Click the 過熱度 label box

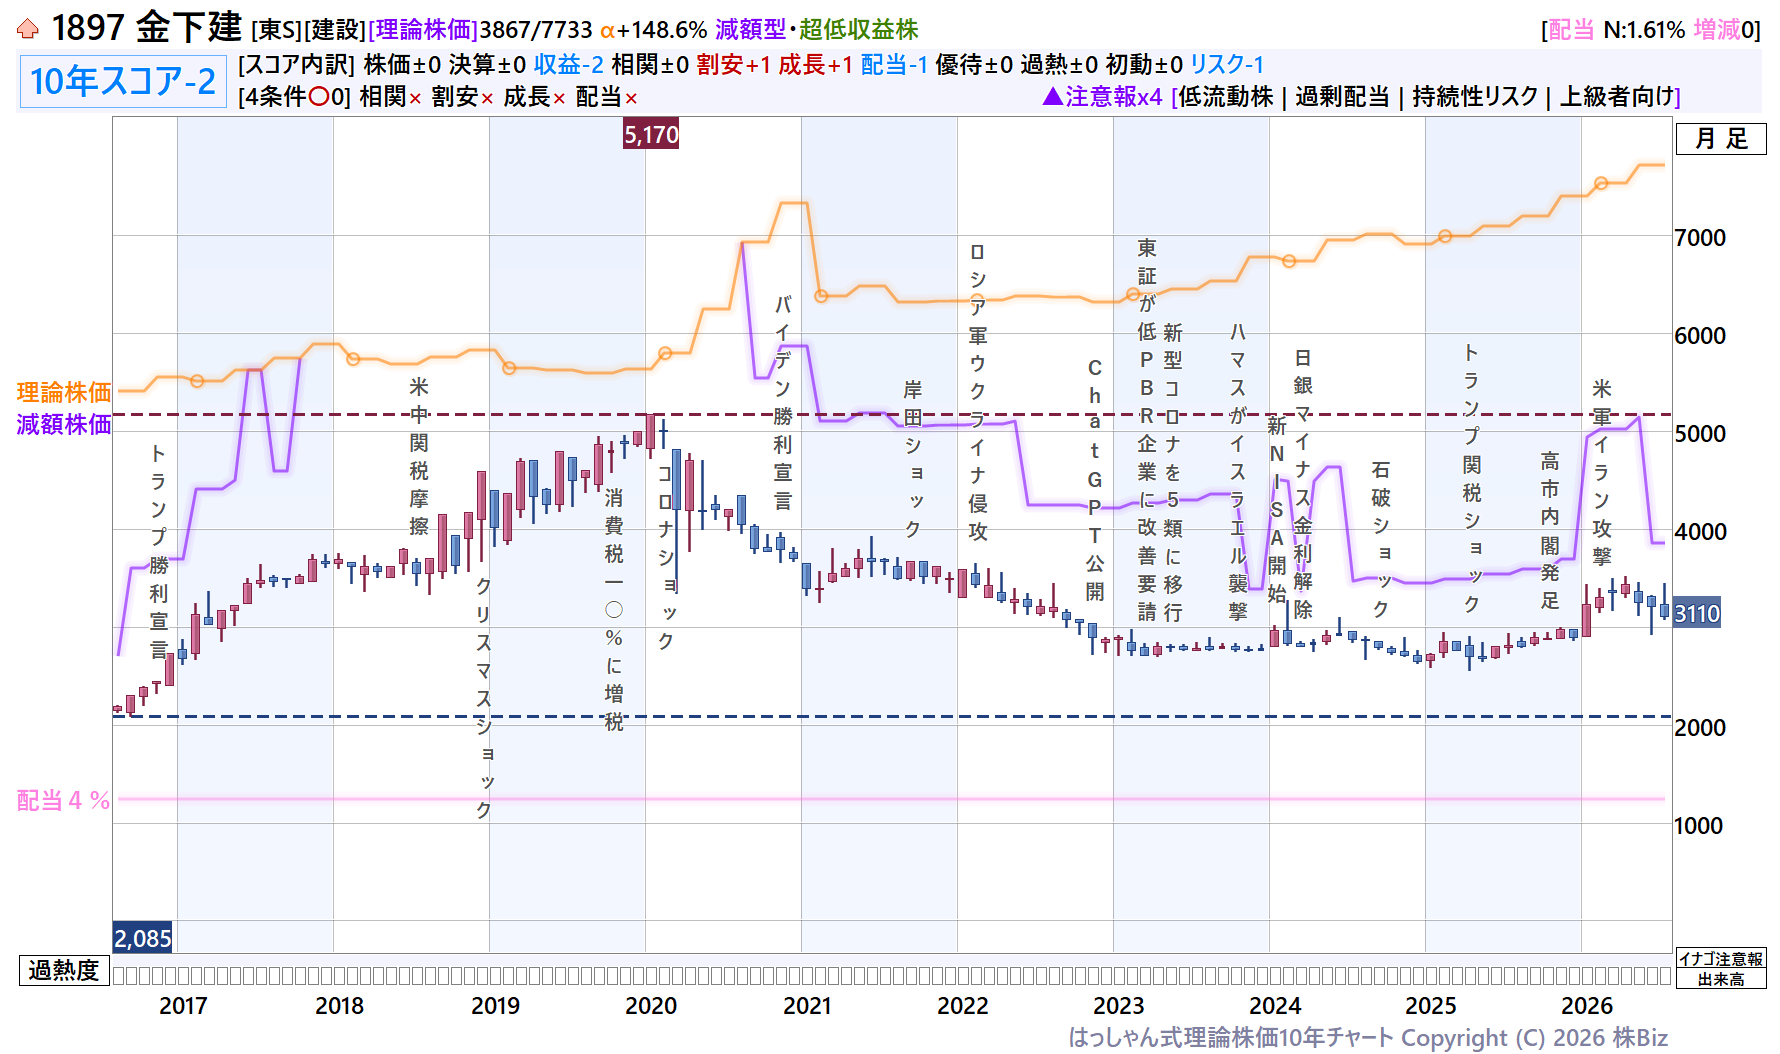pyautogui.click(x=64, y=970)
